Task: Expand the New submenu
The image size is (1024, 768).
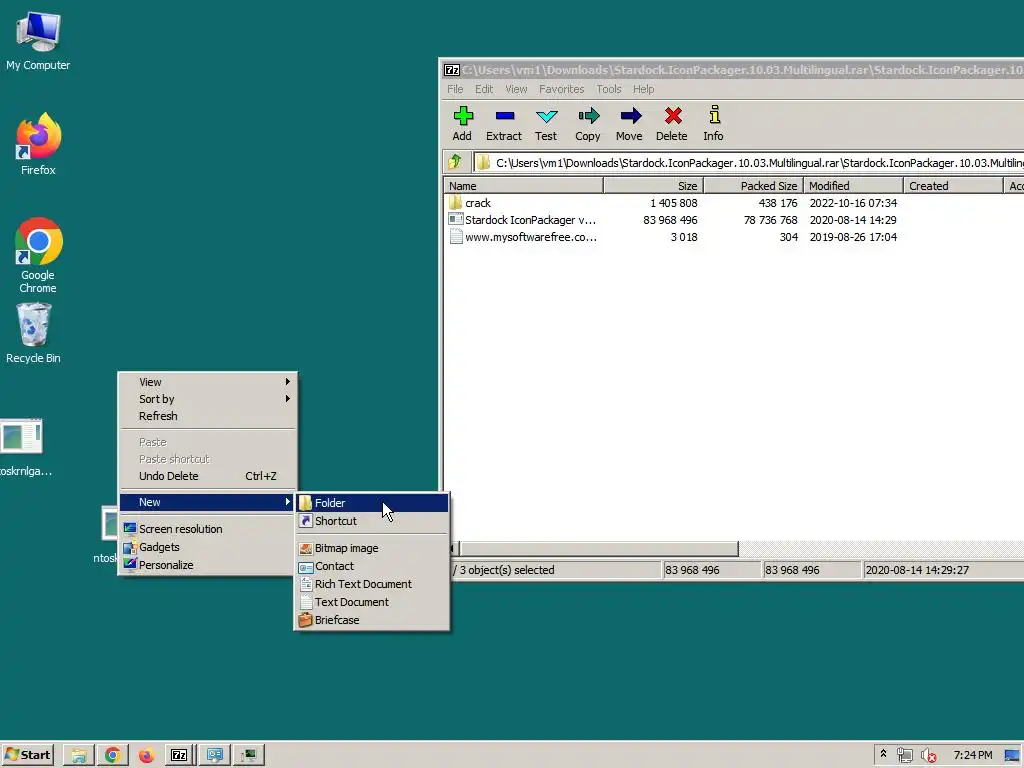Action: coord(208,502)
